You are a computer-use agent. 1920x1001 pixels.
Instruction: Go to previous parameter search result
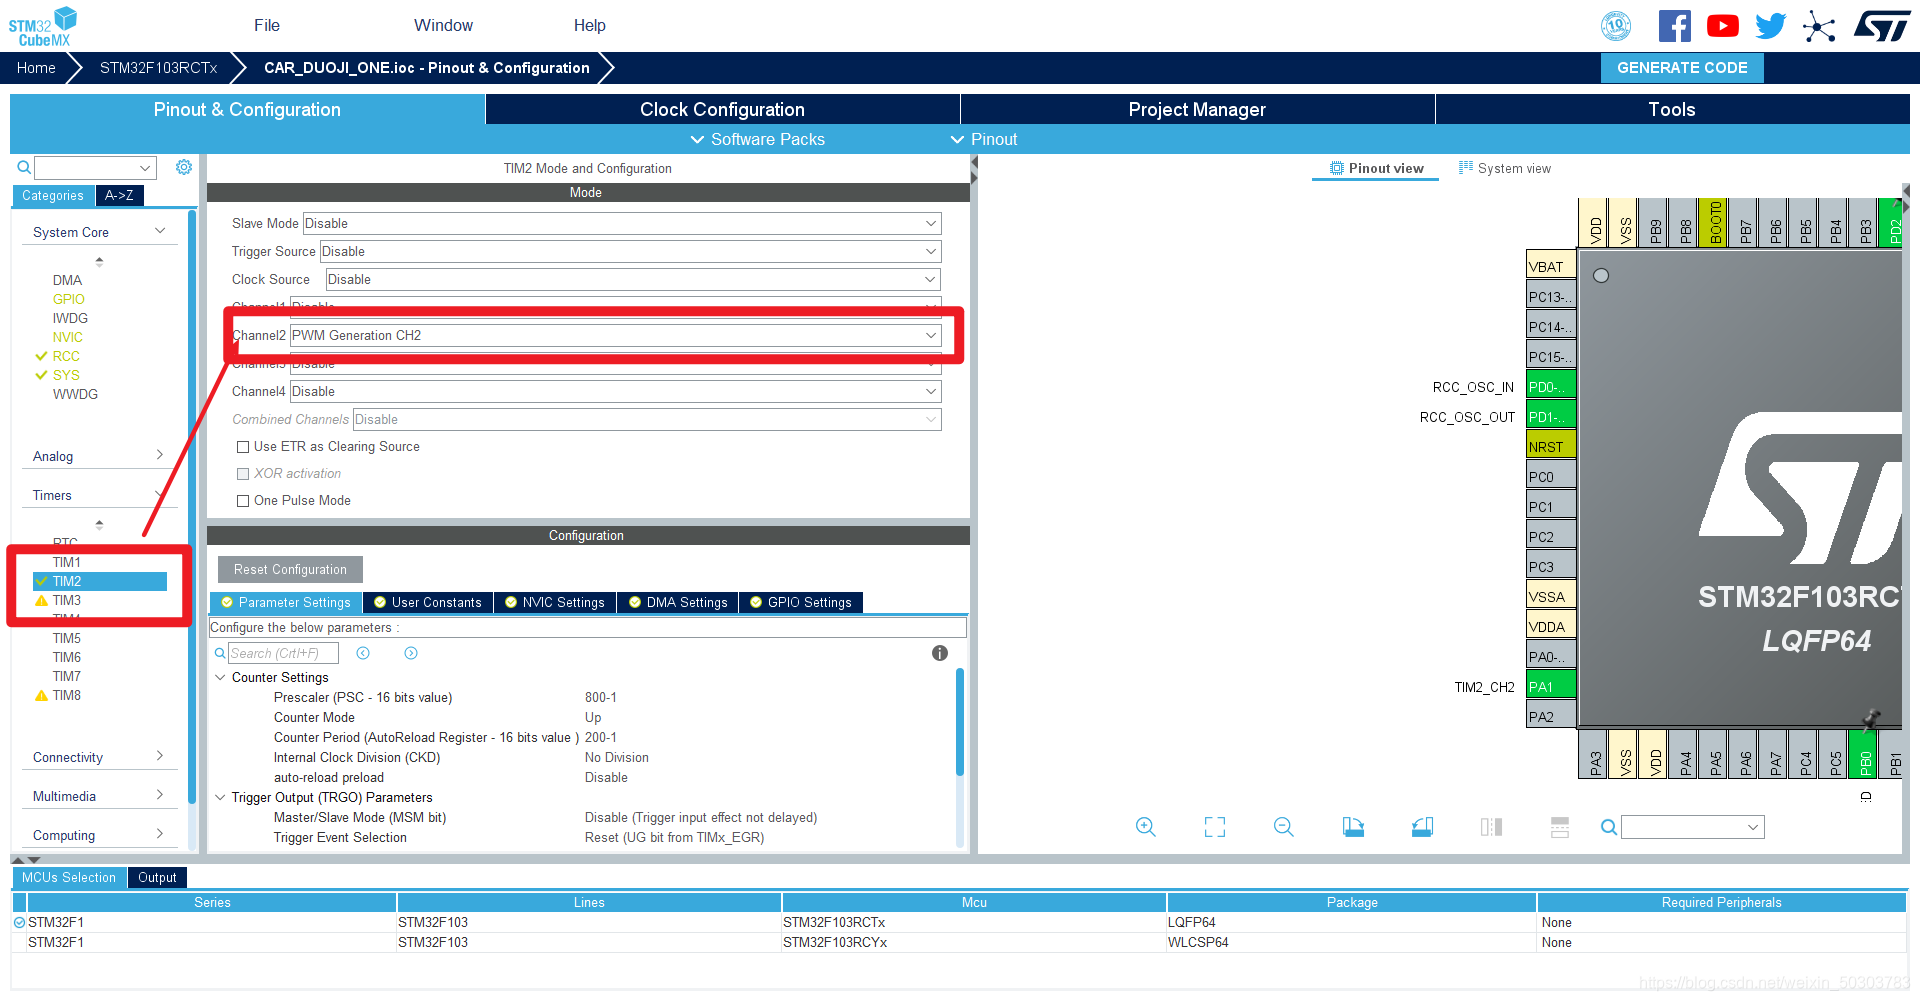[x=363, y=653]
